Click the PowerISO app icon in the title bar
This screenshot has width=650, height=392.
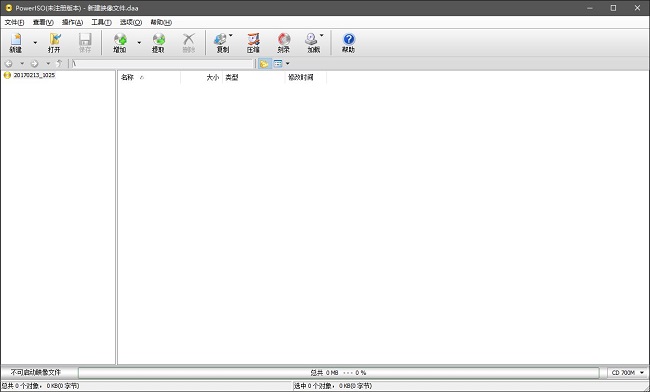[x=8, y=8]
